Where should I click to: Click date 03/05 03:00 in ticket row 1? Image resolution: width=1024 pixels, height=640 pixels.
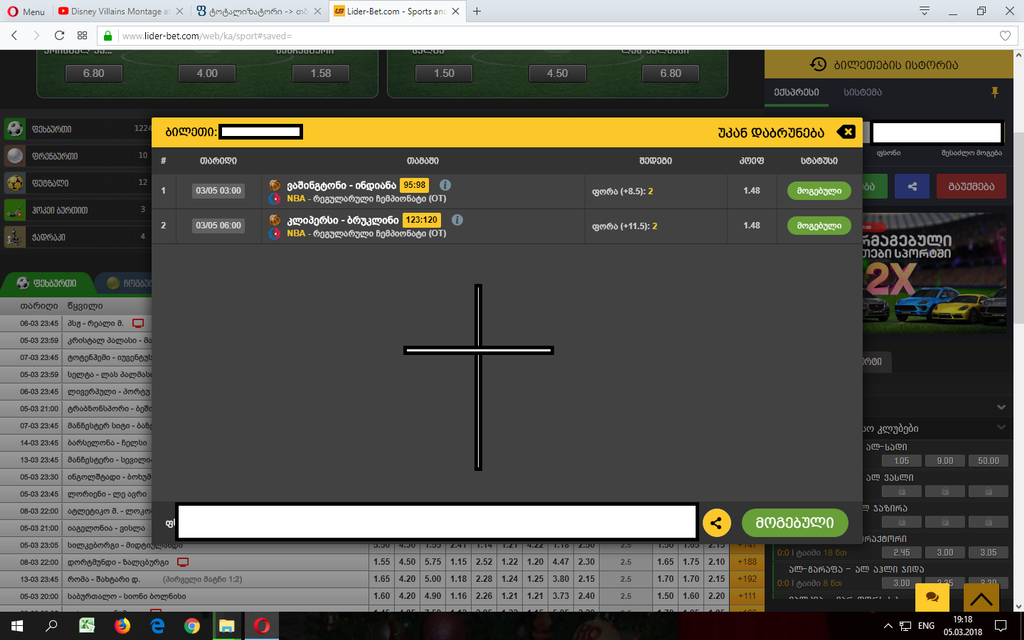pos(218,191)
